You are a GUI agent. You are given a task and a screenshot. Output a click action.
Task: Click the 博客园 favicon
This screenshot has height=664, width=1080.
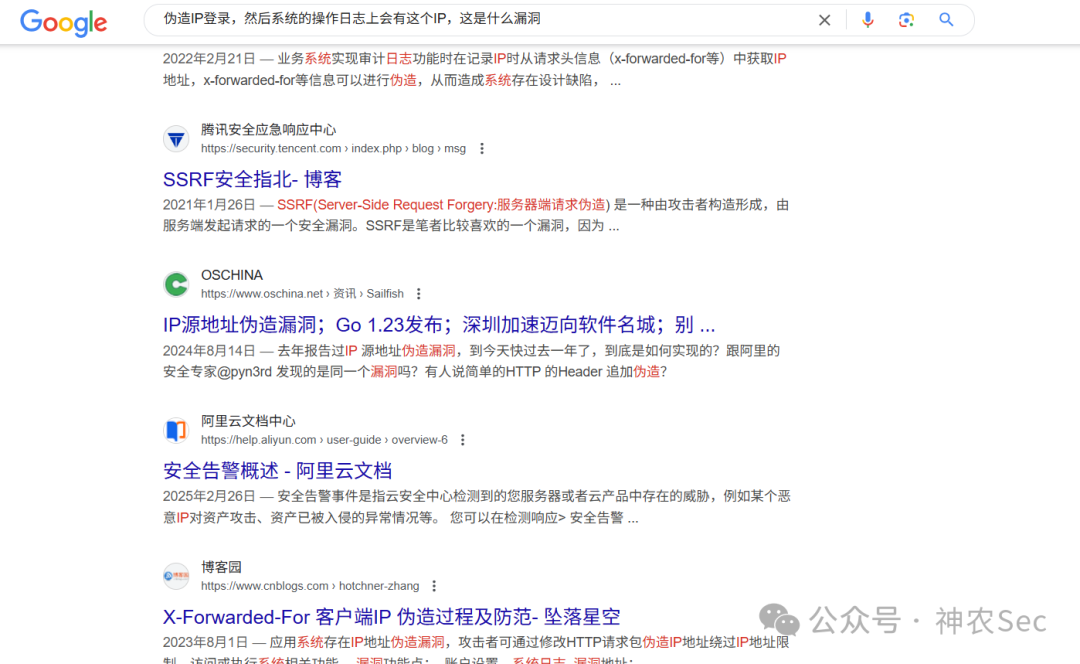[x=176, y=576]
